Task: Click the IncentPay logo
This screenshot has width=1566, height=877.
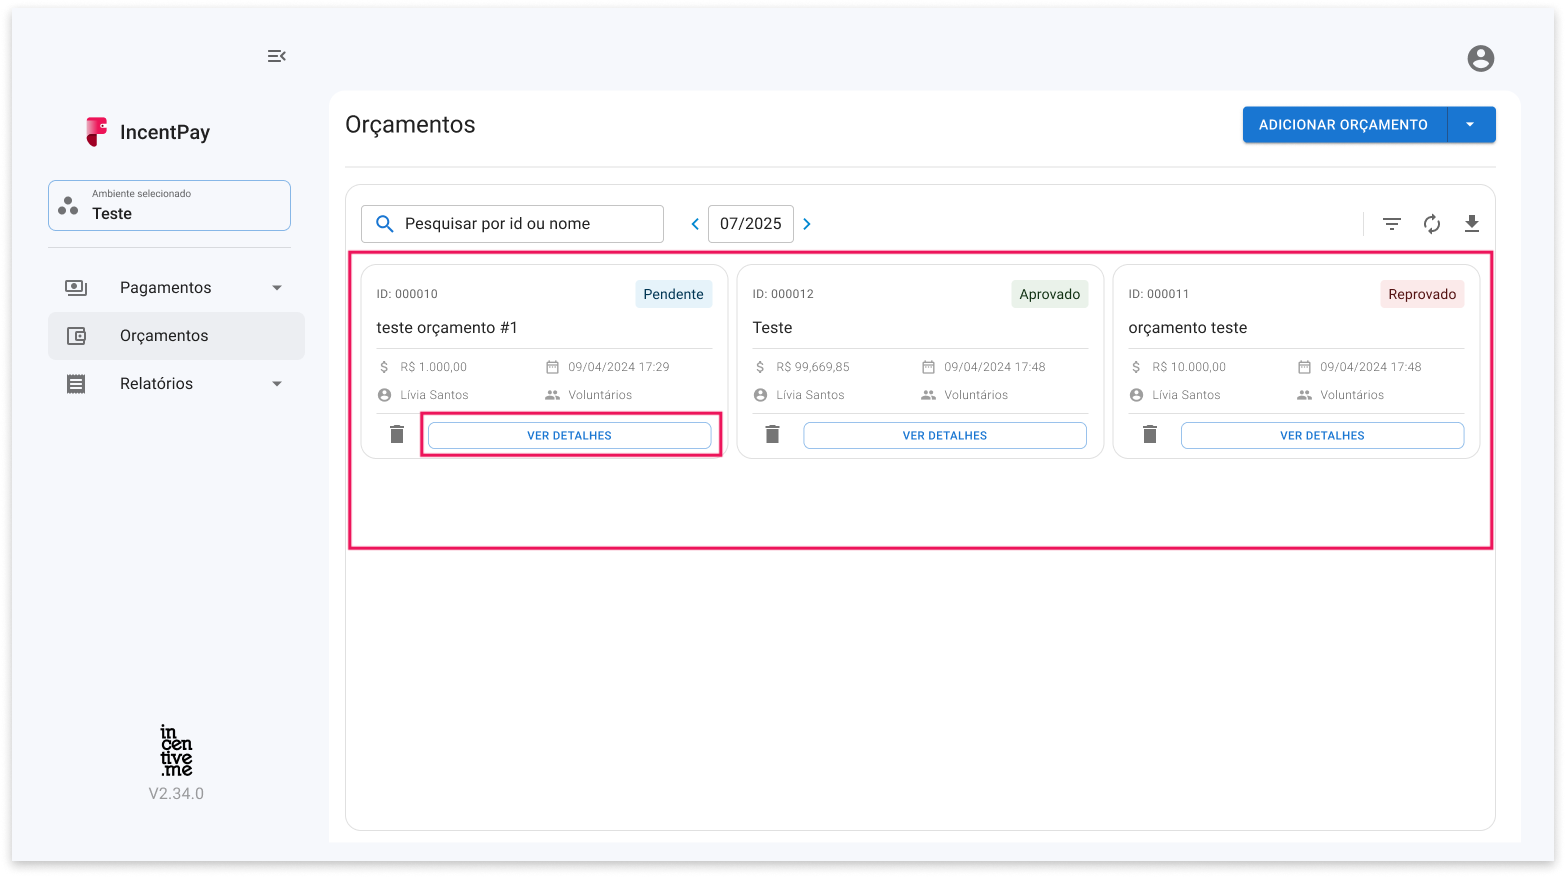Action: pyautogui.click(x=148, y=132)
